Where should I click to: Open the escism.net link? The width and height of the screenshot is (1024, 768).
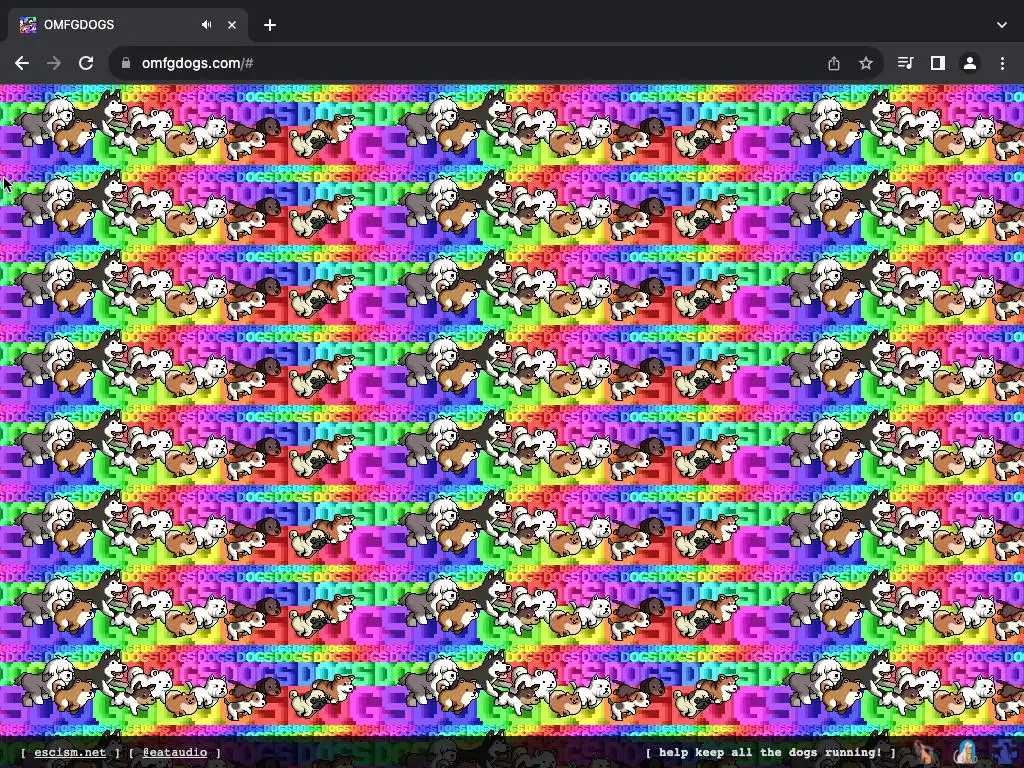(70, 752)
